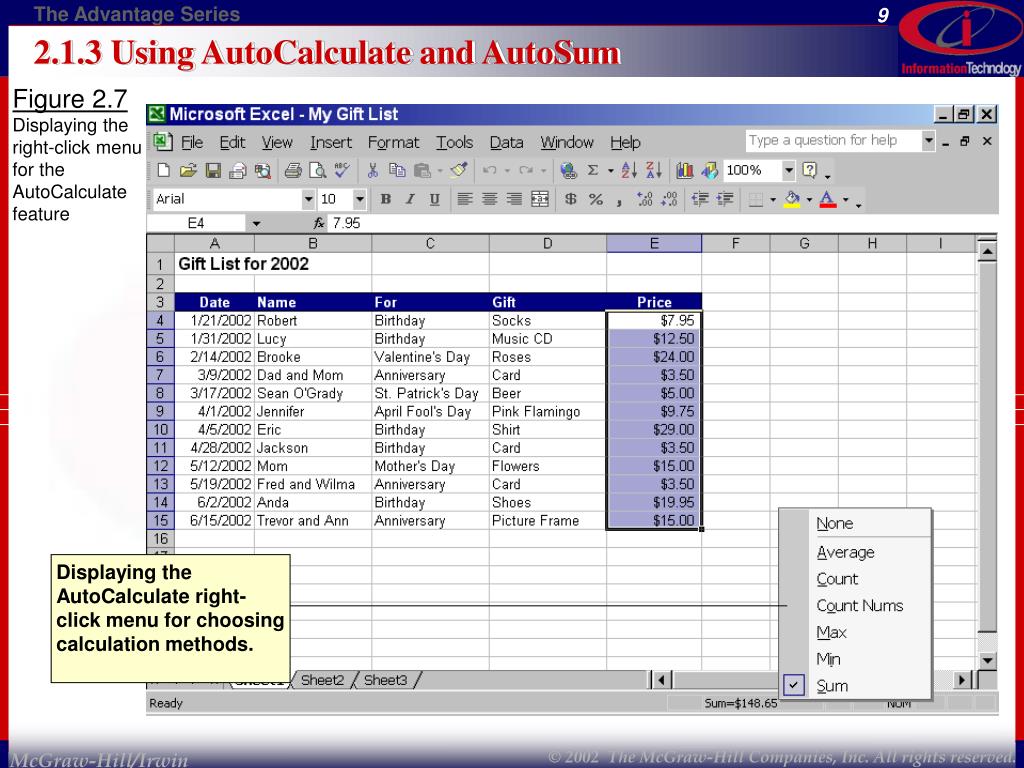Click the Increase Indent icon
1024x768 pixels.
(x=725, y=199)
